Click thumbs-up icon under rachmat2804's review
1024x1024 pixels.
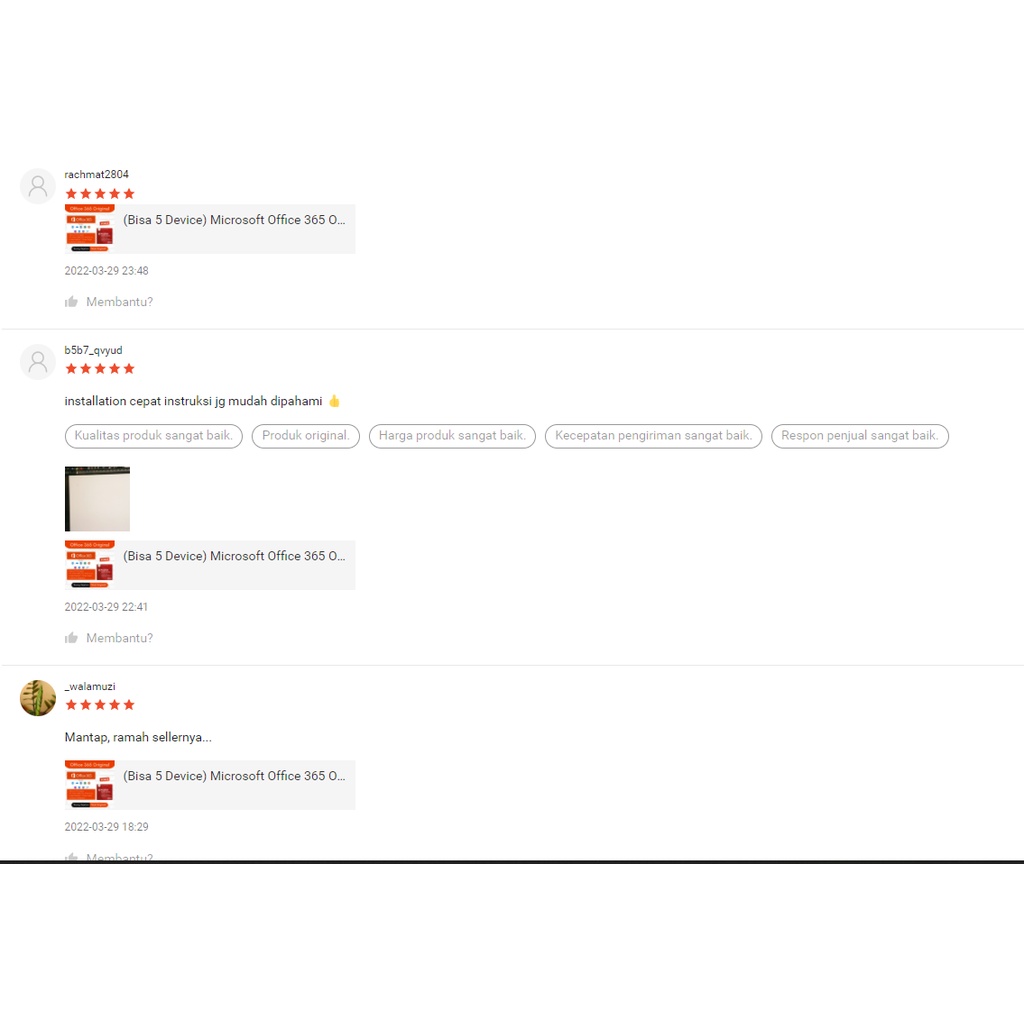71,302
